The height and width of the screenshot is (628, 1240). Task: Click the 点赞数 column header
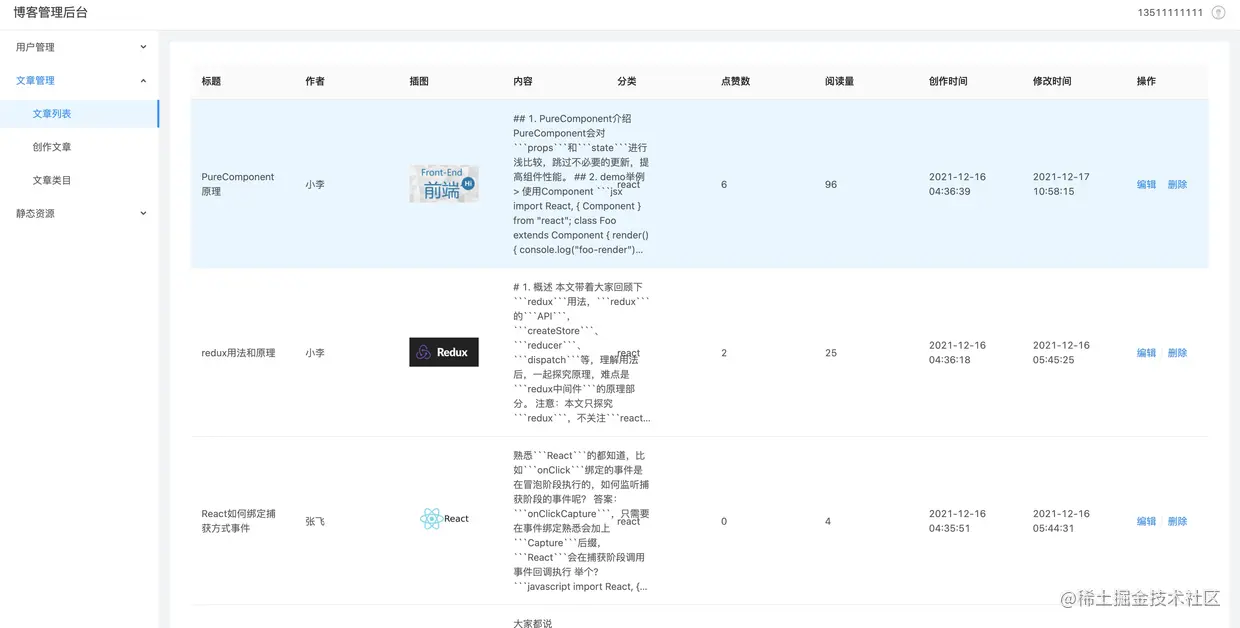click(x=736, y=81)
